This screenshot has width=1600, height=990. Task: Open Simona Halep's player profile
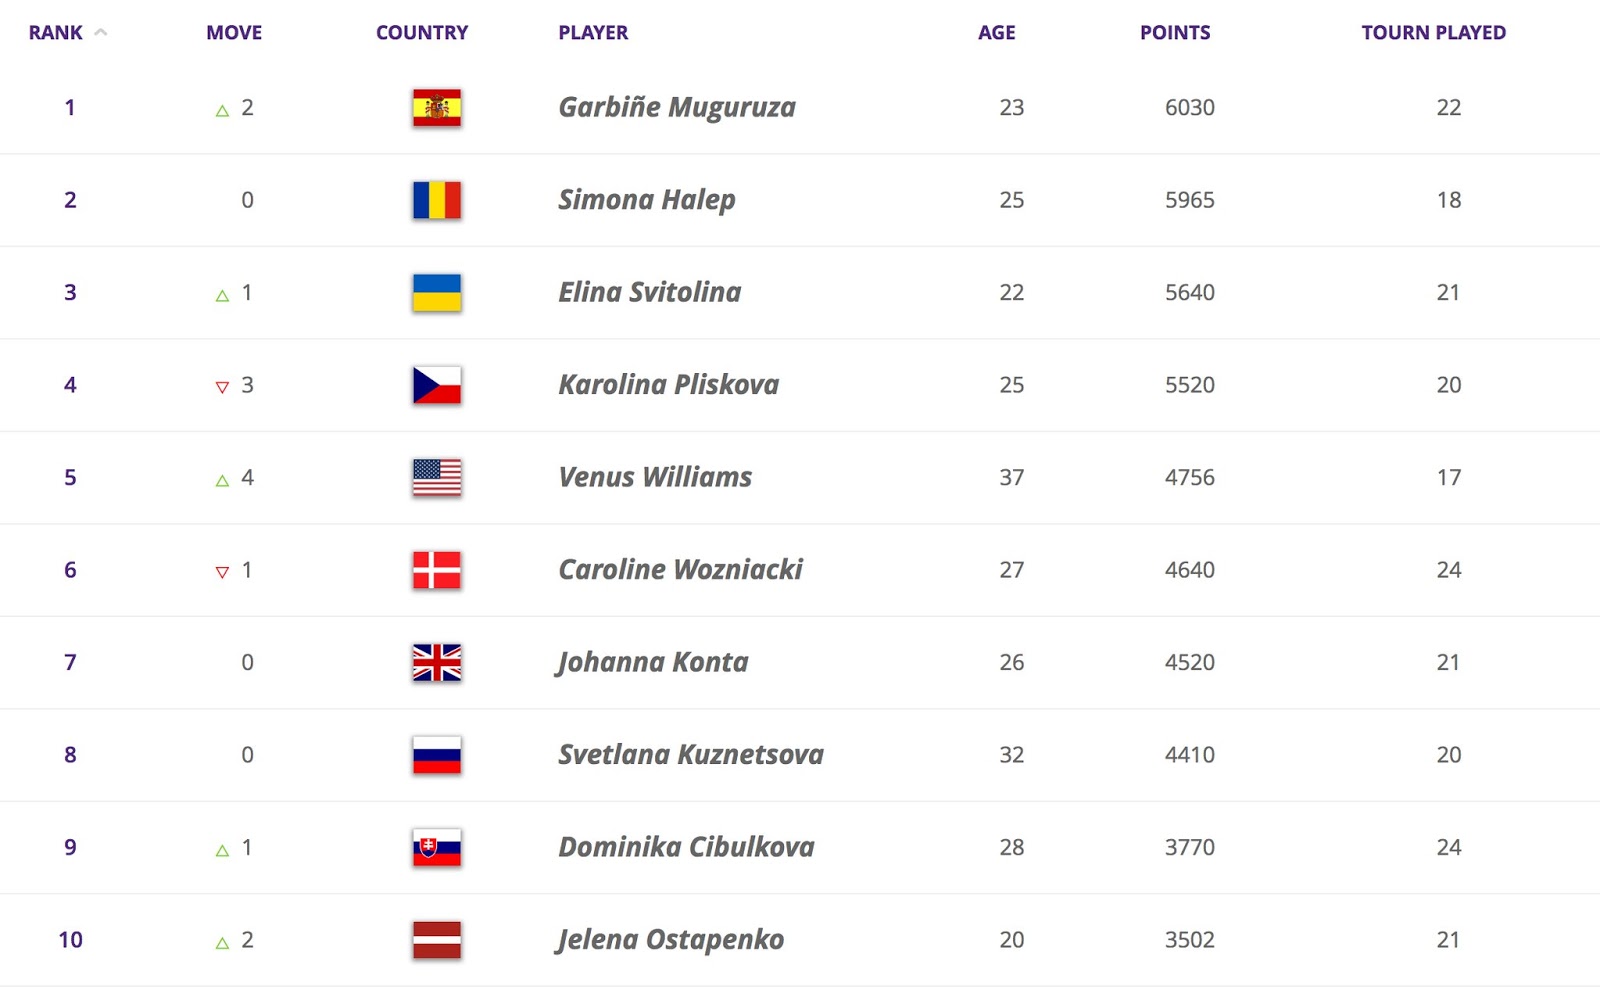[x=647, y=200]
